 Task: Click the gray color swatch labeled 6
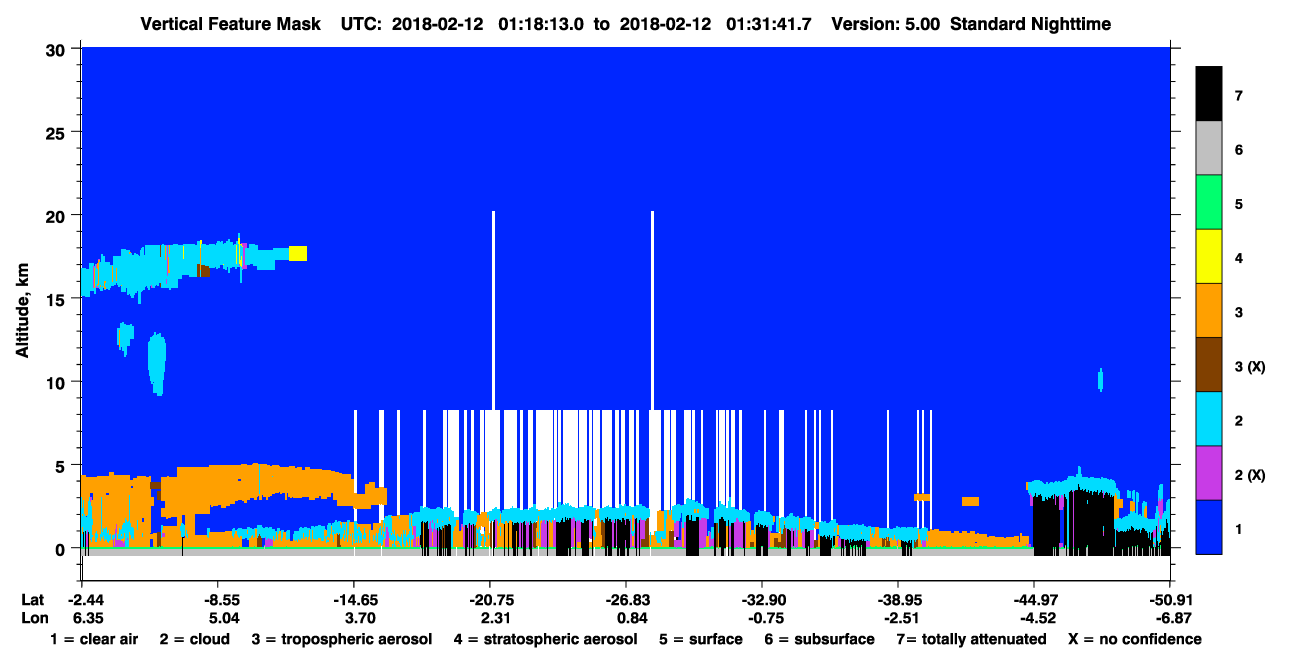1209,149
